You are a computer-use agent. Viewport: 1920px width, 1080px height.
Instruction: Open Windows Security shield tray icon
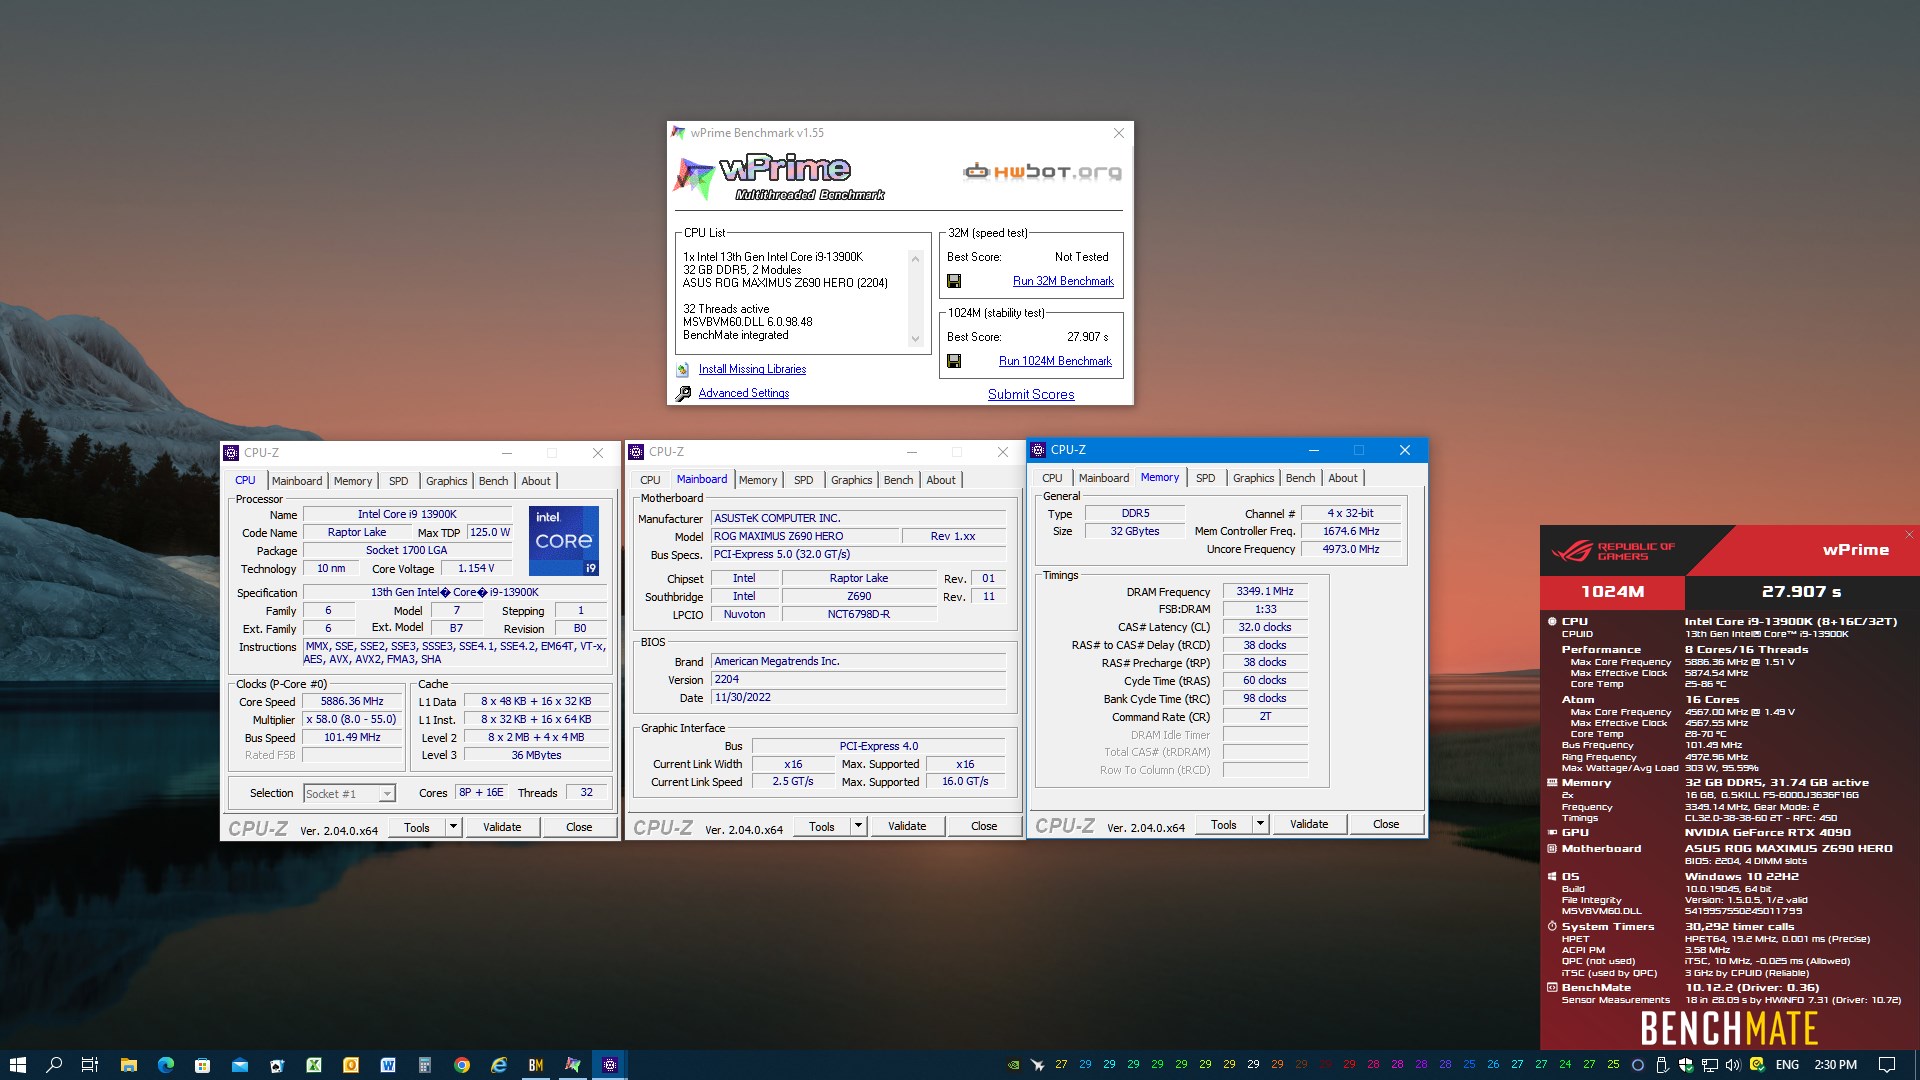click(1686, 1065)
